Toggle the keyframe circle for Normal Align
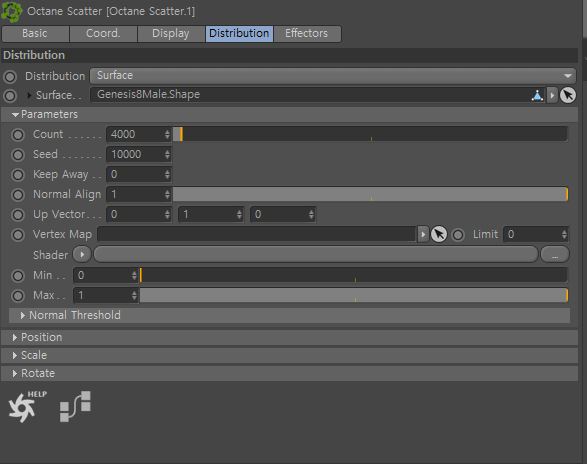 (x=18, y=195)
